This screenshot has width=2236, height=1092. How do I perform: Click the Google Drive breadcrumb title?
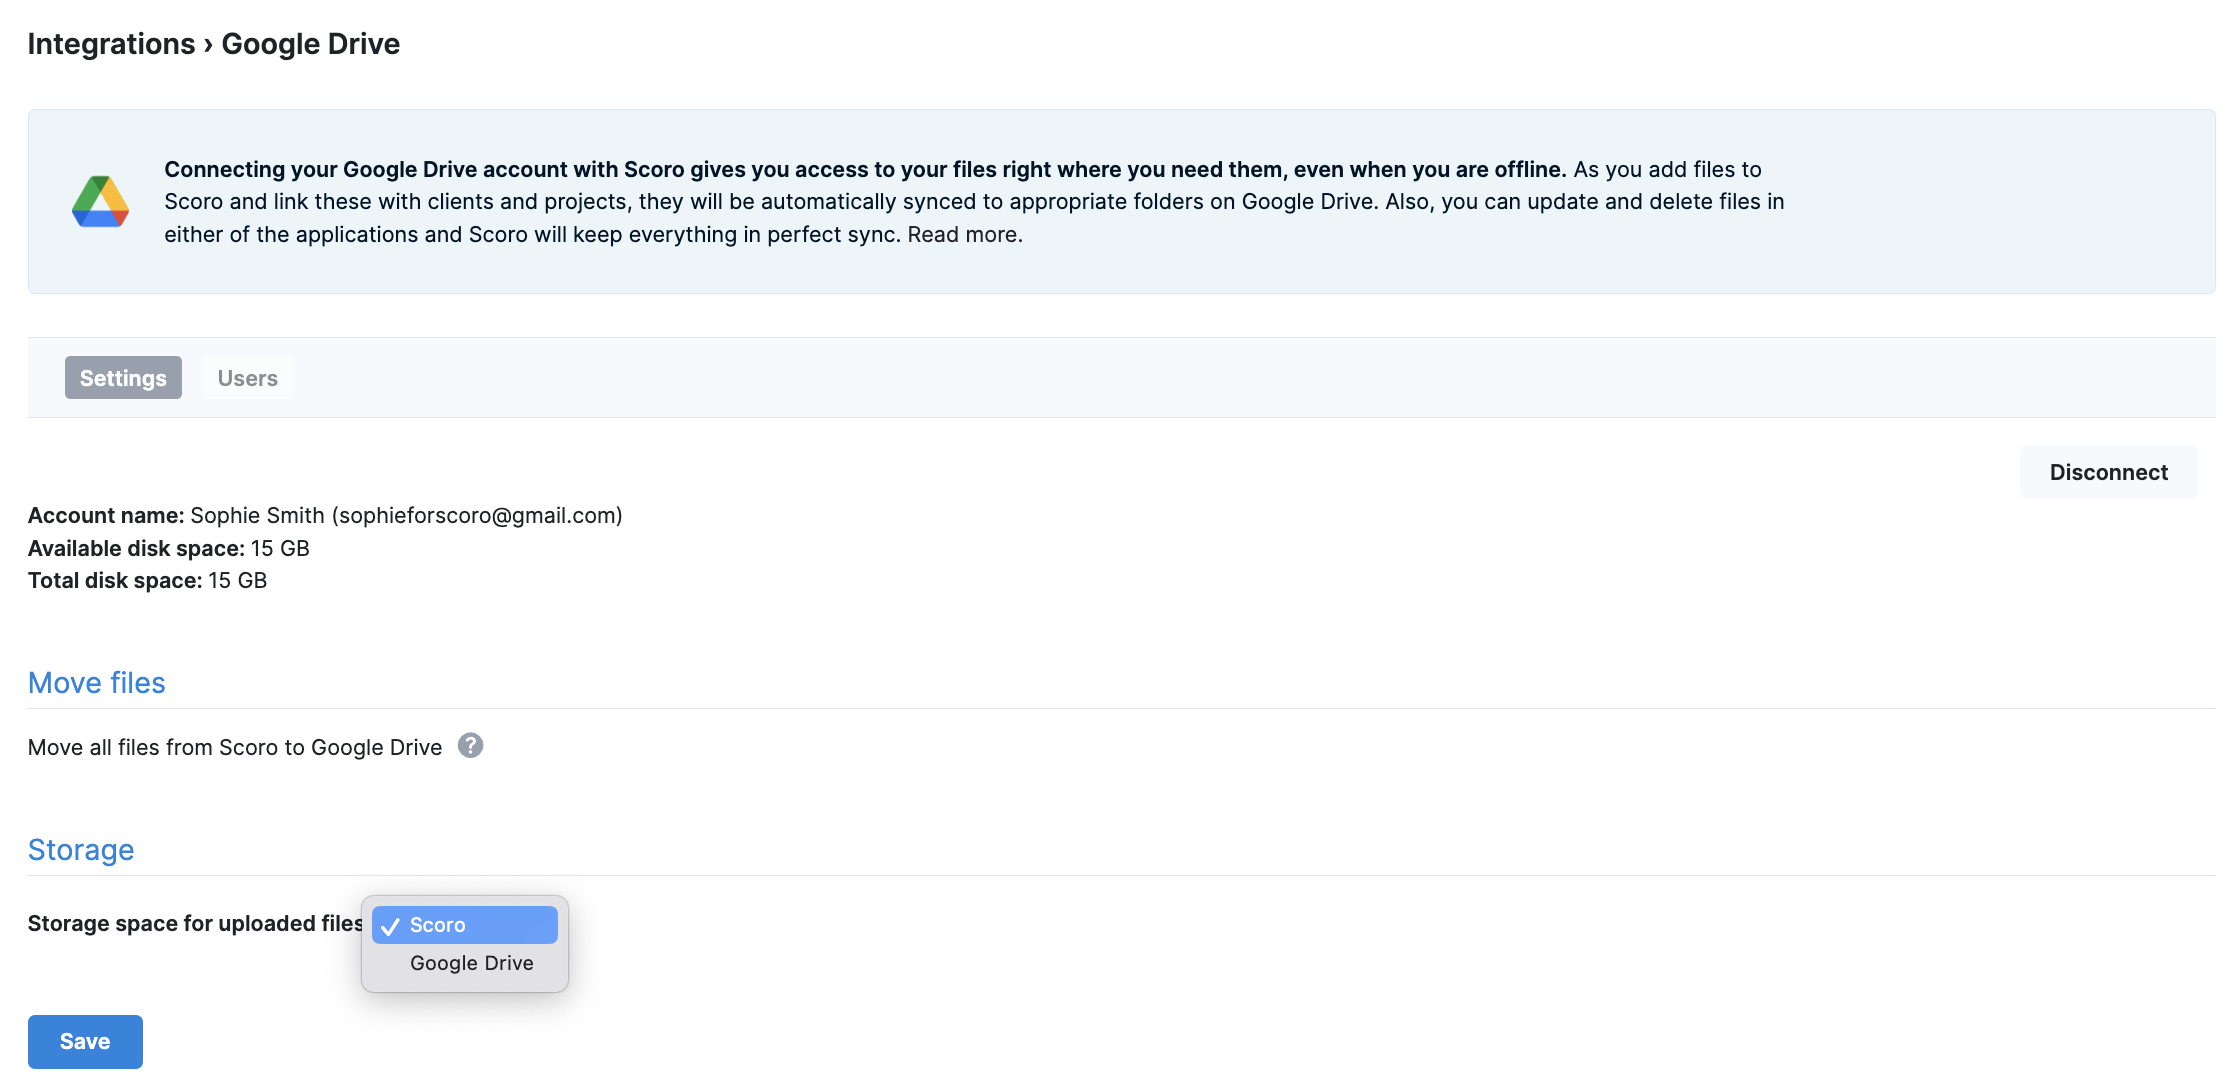point(311,44)
